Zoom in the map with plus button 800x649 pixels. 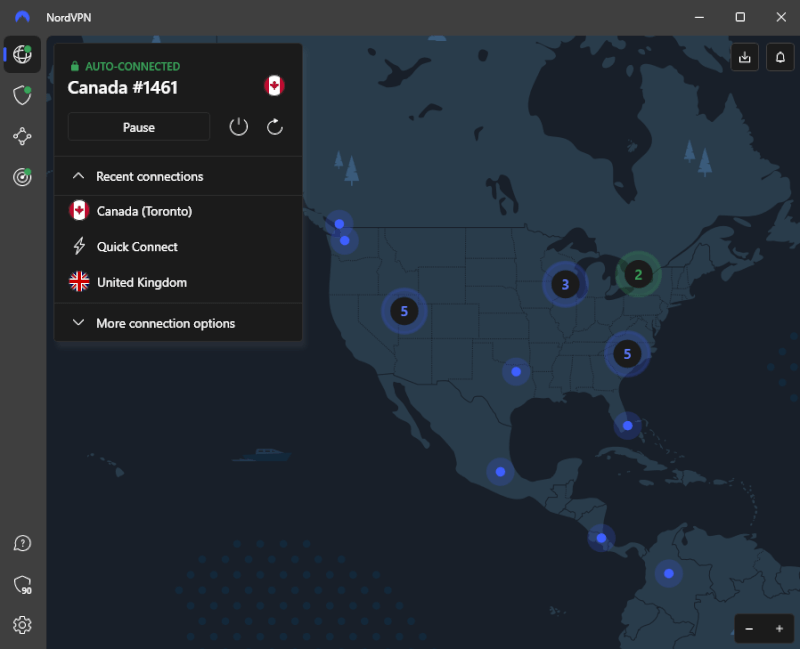[779, 629]
